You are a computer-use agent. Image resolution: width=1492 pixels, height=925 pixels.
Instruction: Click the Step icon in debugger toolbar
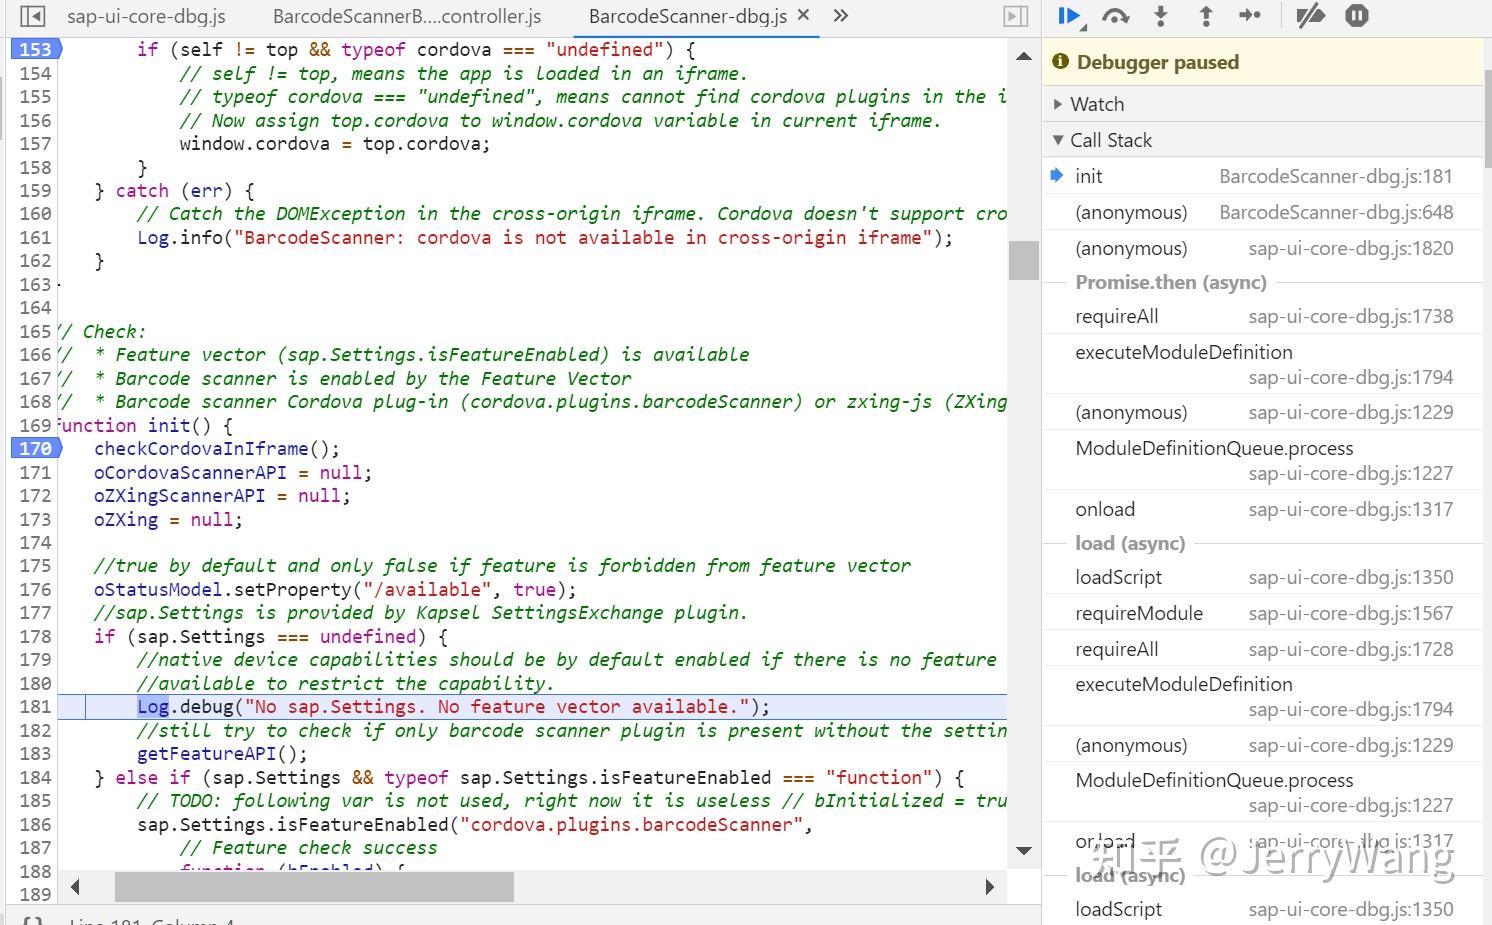point(1250,16)
